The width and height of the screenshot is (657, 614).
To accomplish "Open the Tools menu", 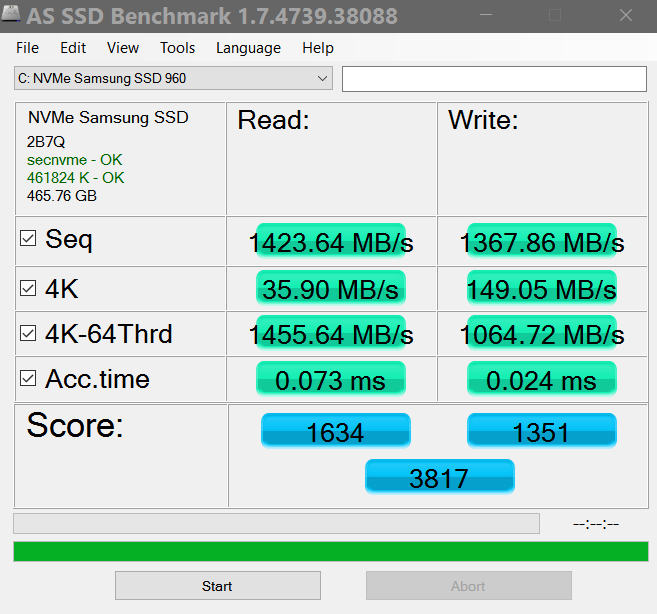I will tap(177, 48).
